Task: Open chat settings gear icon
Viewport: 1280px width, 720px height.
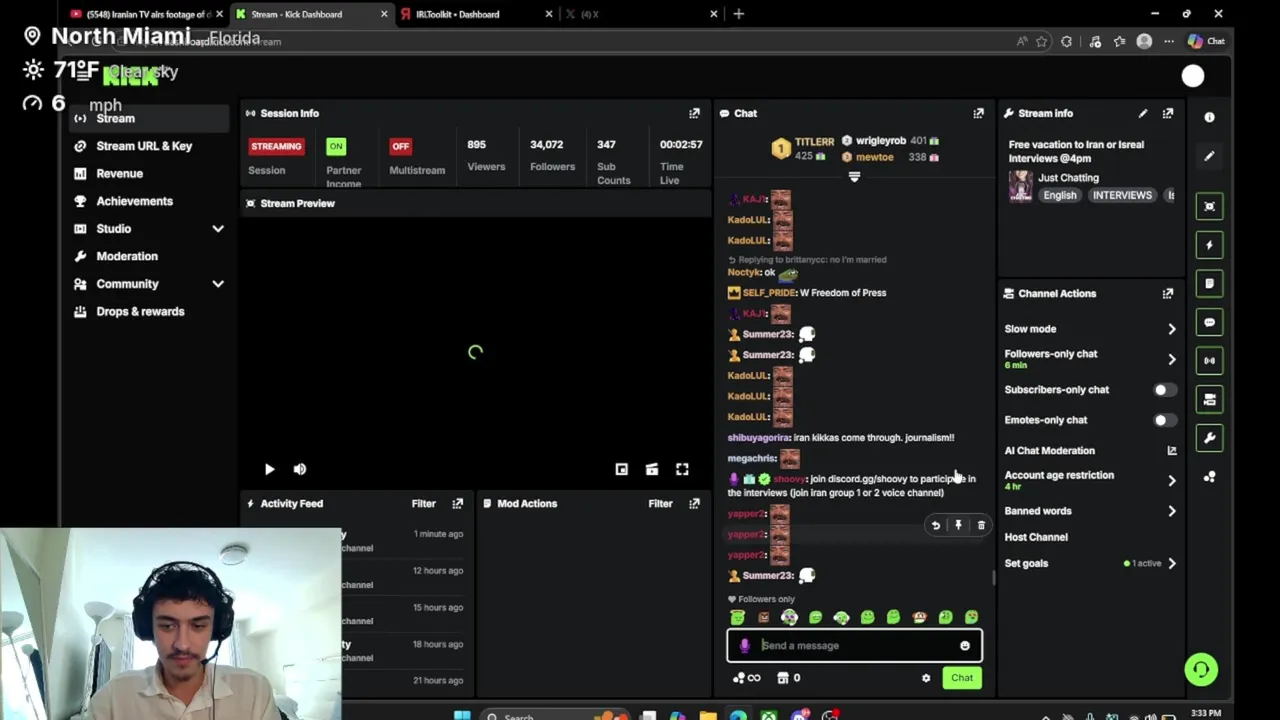Action: (x=926, y=678)
